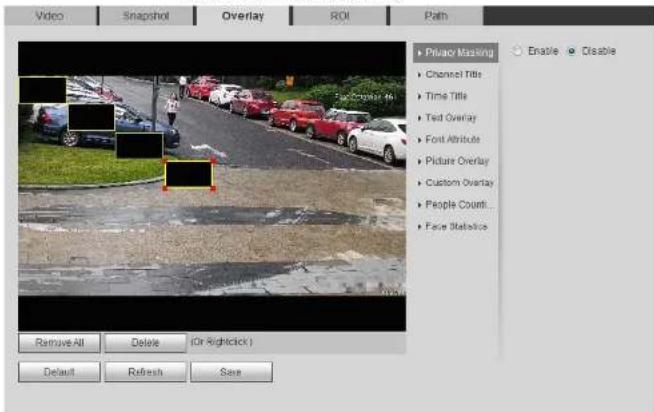Select the privacy mask covering the blue car

tap(91, 117)
